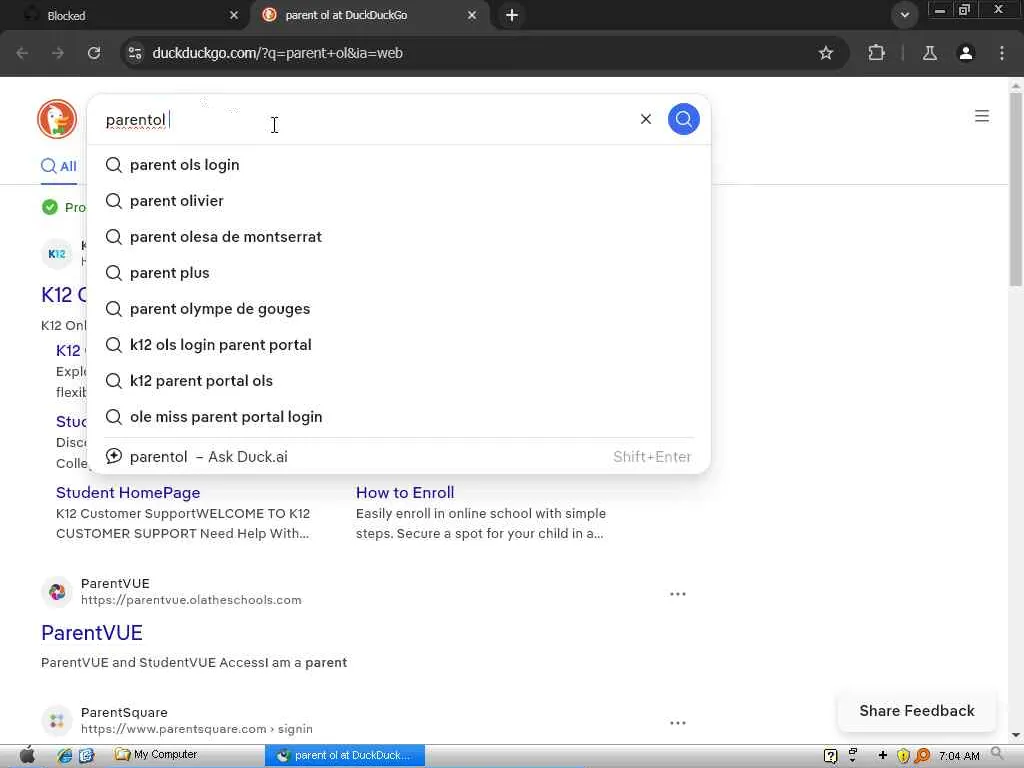Click into the search text field

(x=366, y=120)
